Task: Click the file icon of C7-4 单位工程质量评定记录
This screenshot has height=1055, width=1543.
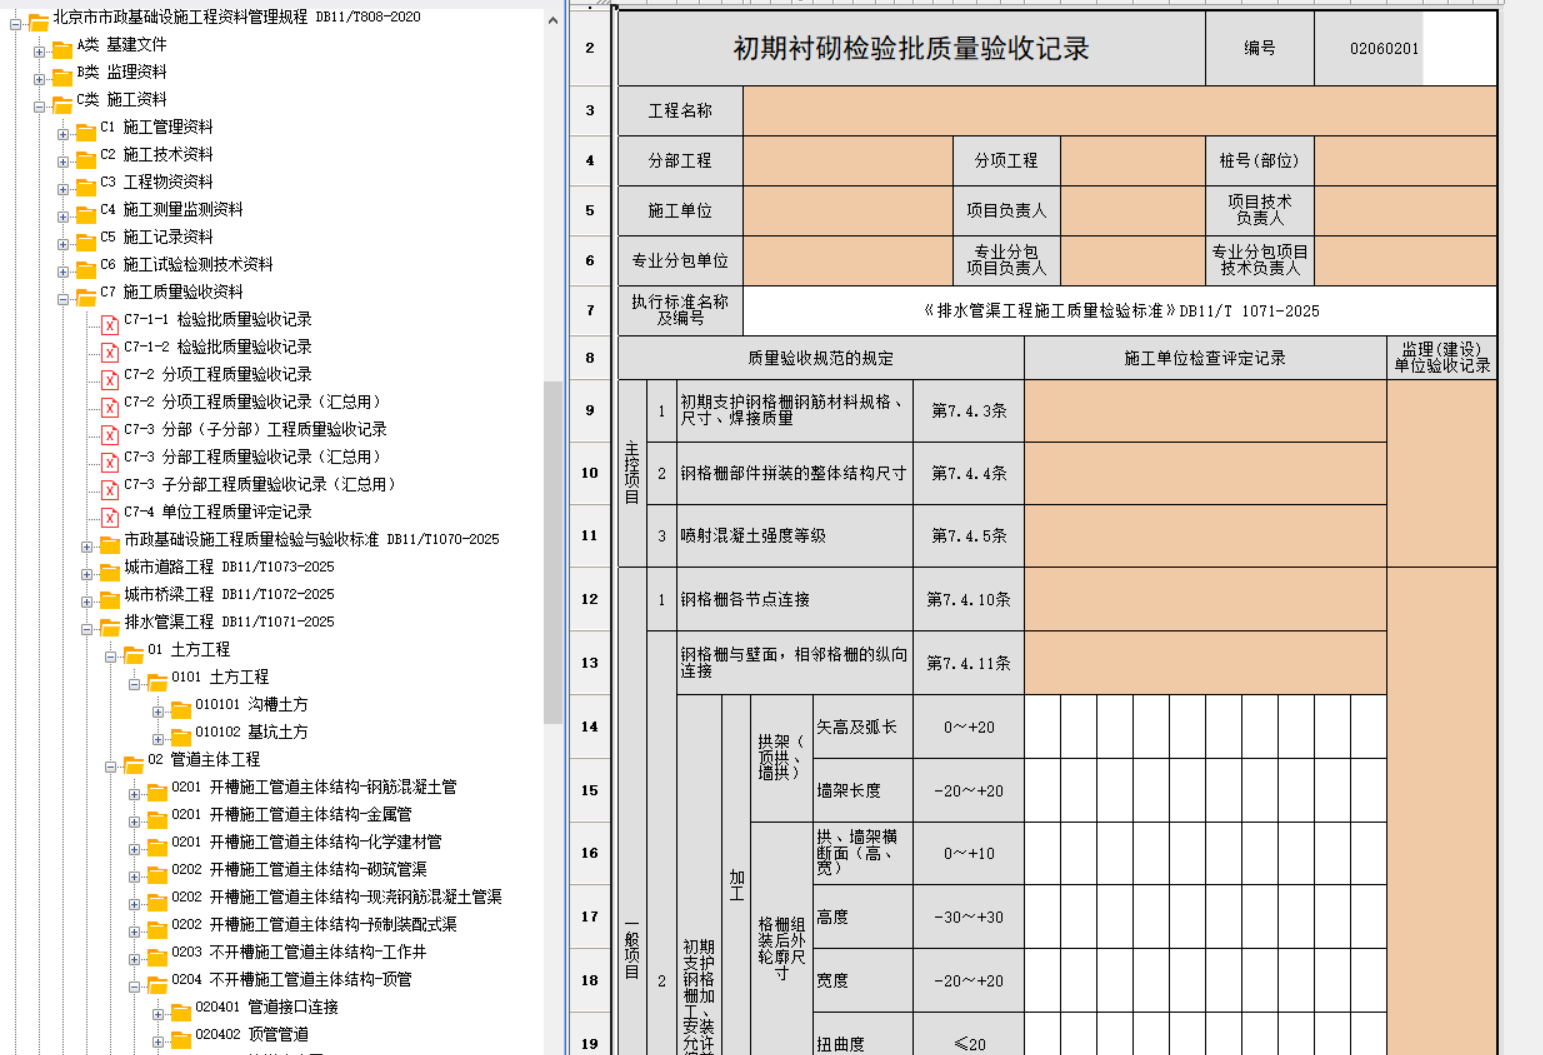Action: pyautogui.click(x=110, y=516)
